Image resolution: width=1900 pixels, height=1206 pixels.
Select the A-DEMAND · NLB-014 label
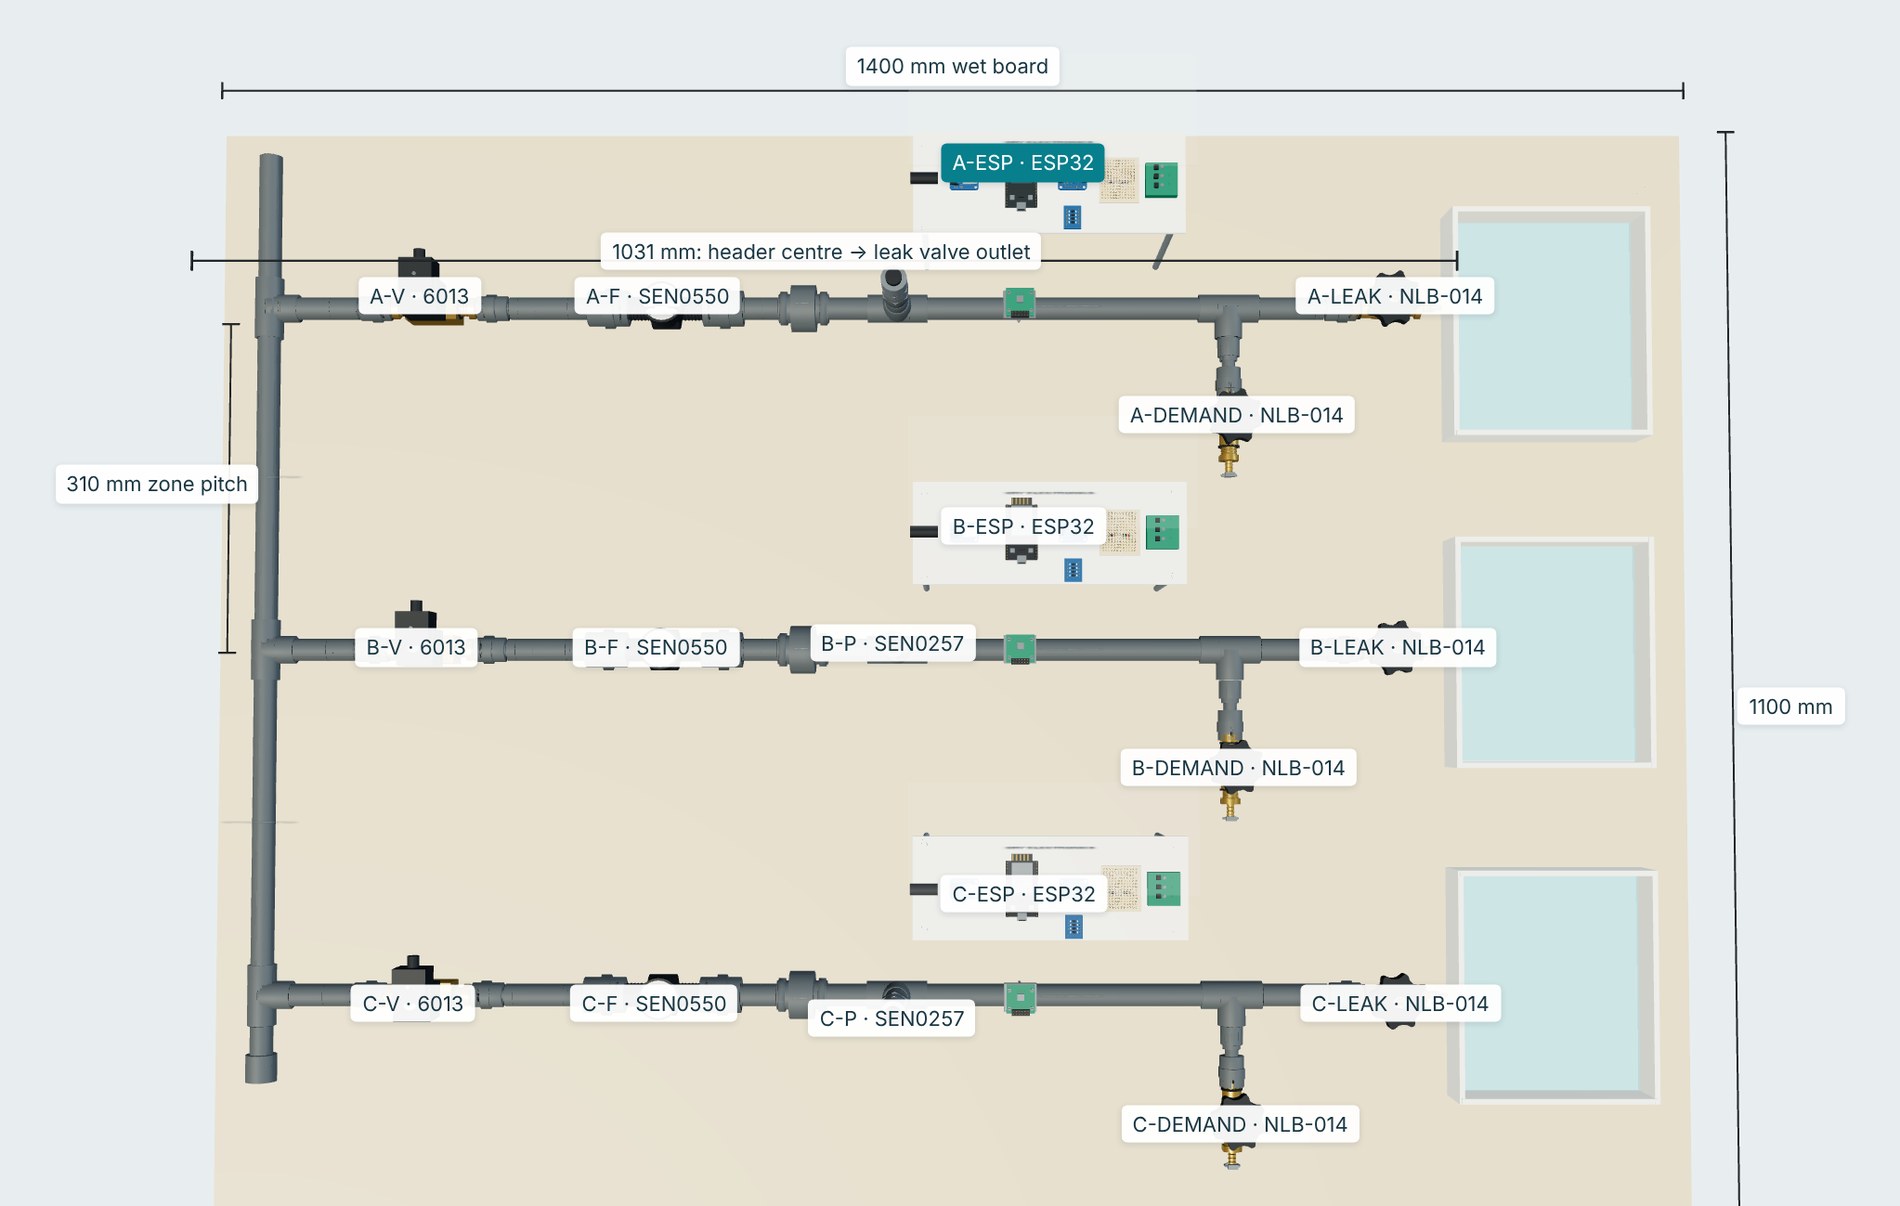click(1236, 415)
